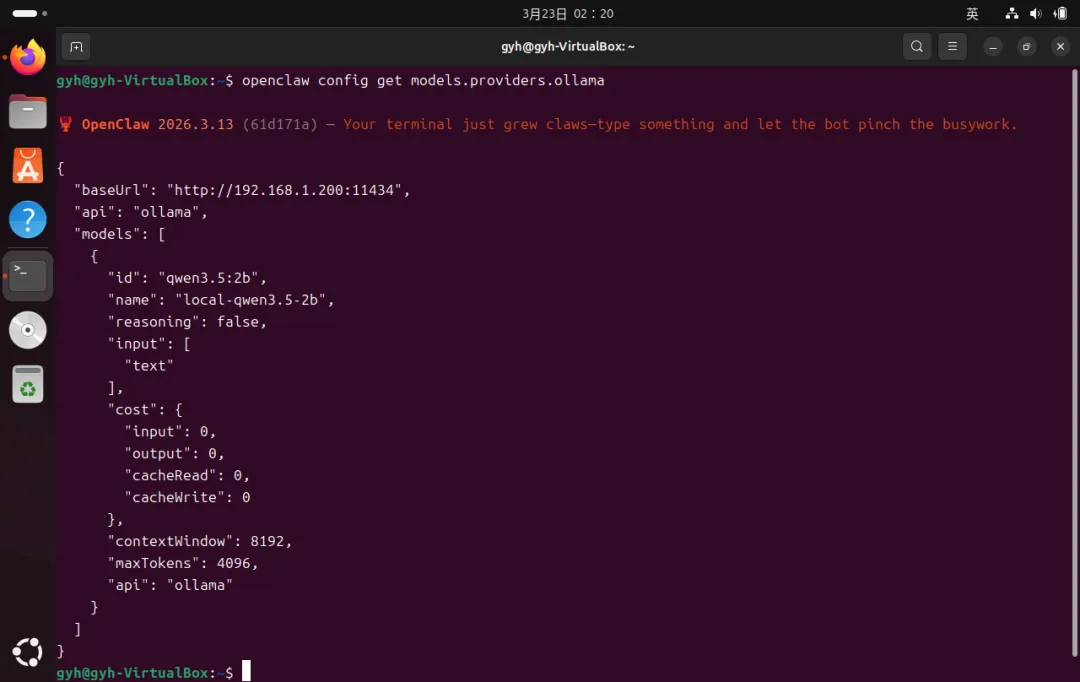1080x682 pixels.
Task: Click the "contextWindow": 8192 line
Action: [x=200, y=541]
